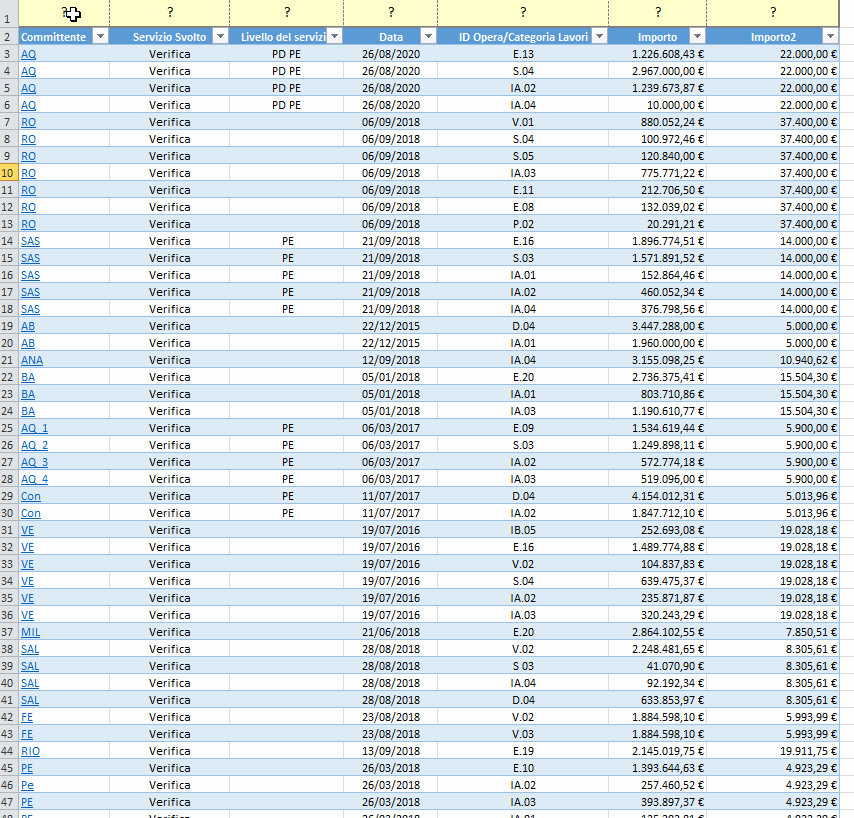Open the AQ_2 hyperlink
The image size is (854, 818).
pos(34,445)
